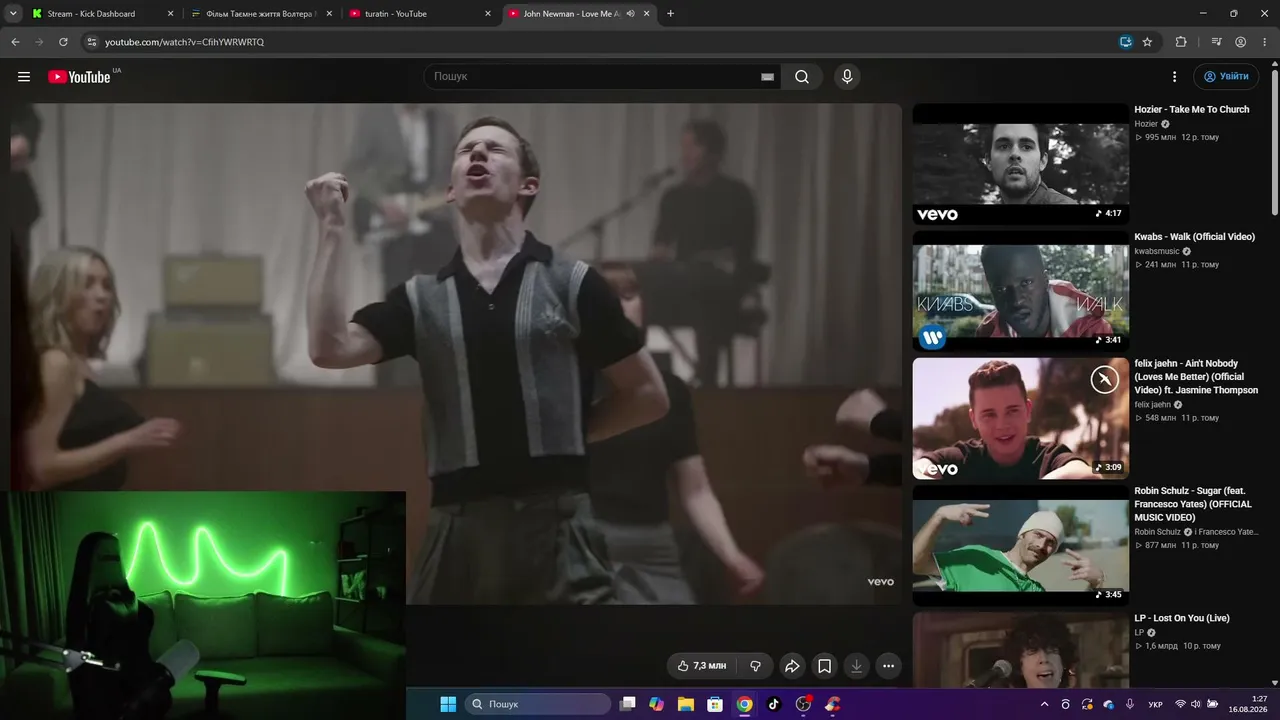This screenshot has width=1280, height=720.
Task: Click the cast/install icon in address bar
Action: pyautogui.click(x=1126, y=42)
